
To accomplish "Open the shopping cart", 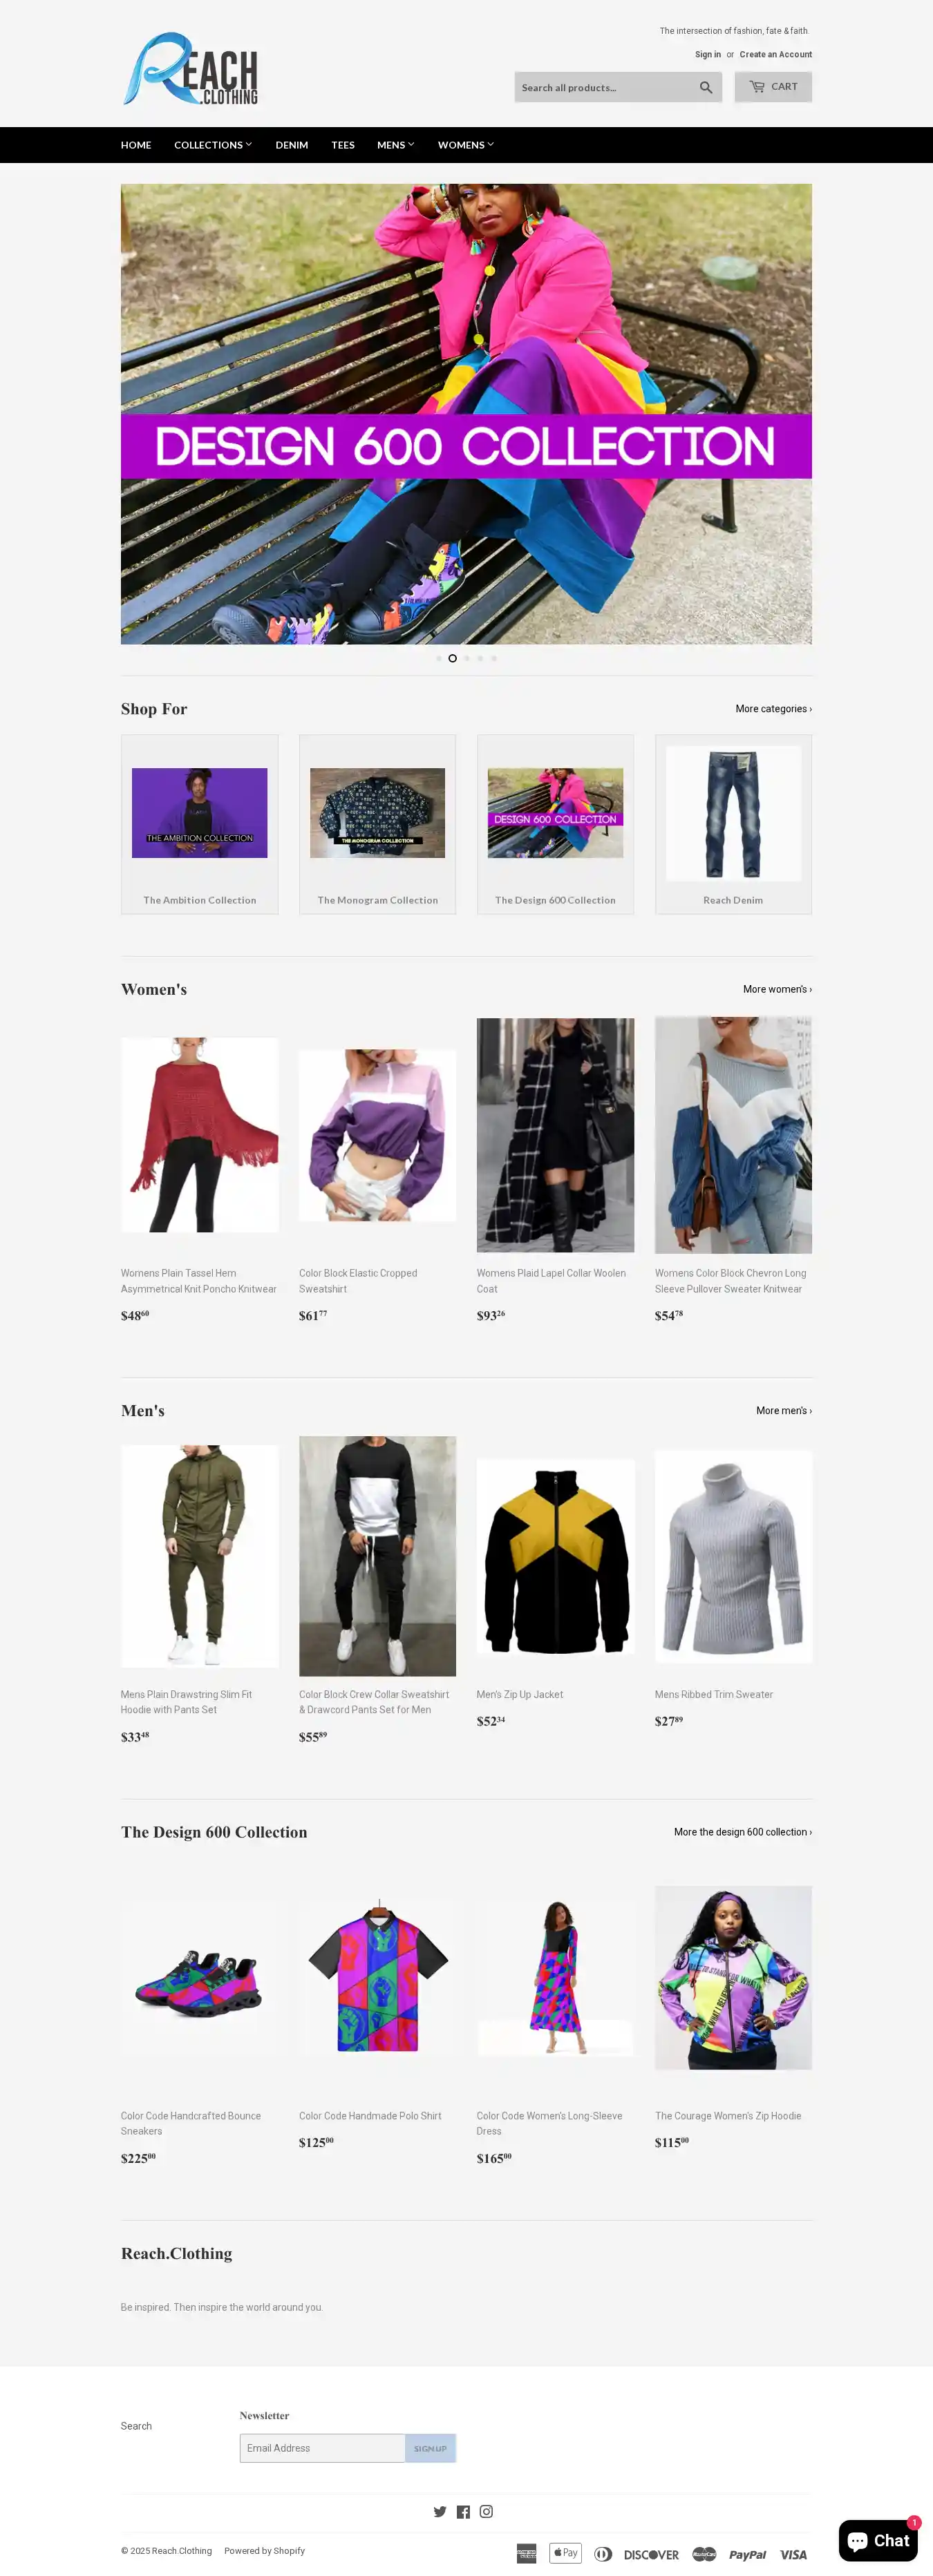I will tap(773, 87).
